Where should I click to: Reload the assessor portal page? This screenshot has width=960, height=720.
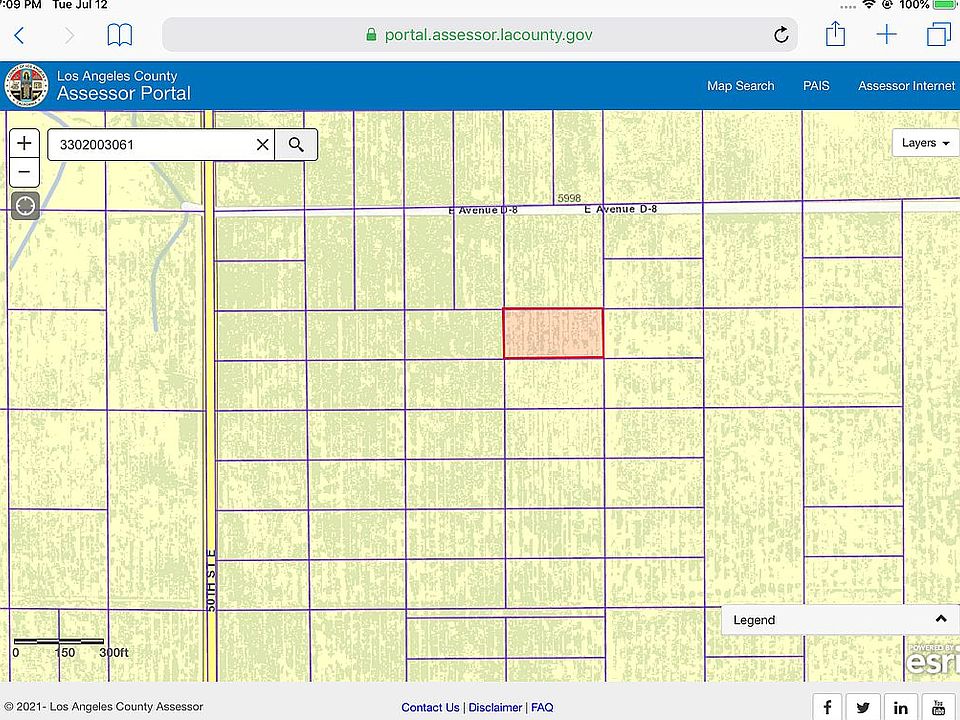[781, 35]
